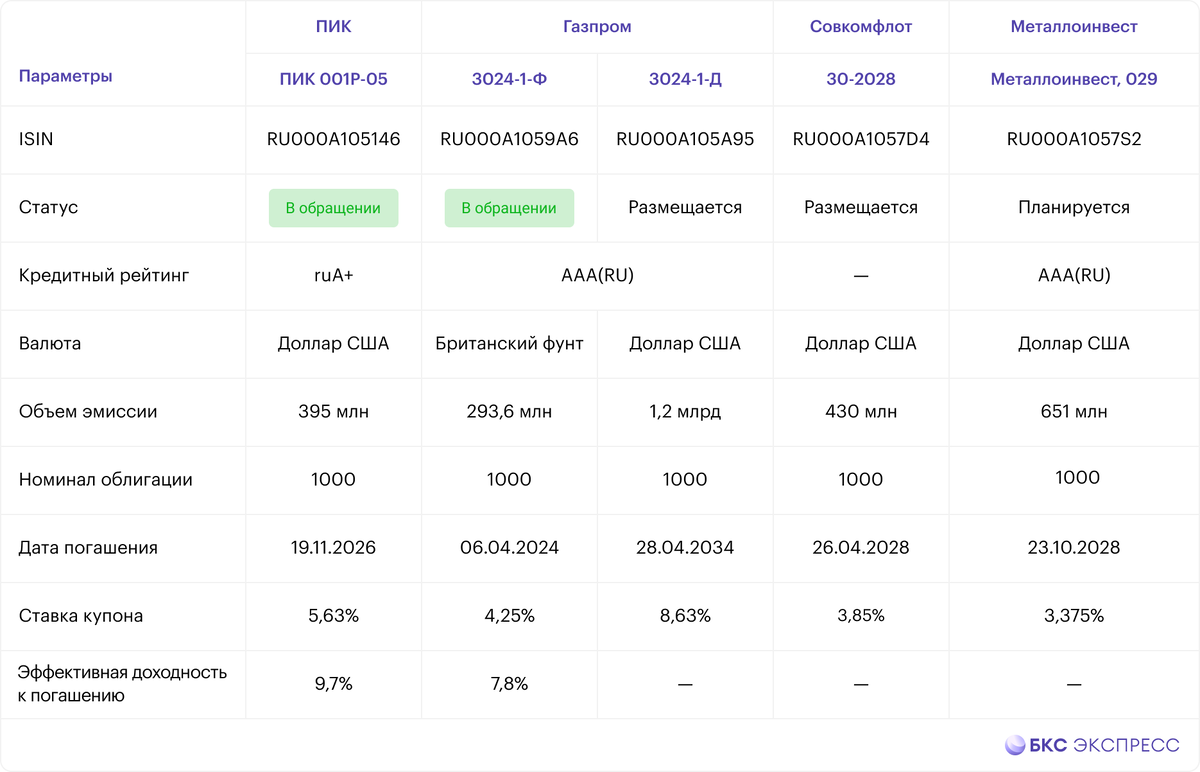Select ISIN value RU000A105146
This screenshot has height=772, width=1200.
[x=333, y=140]
